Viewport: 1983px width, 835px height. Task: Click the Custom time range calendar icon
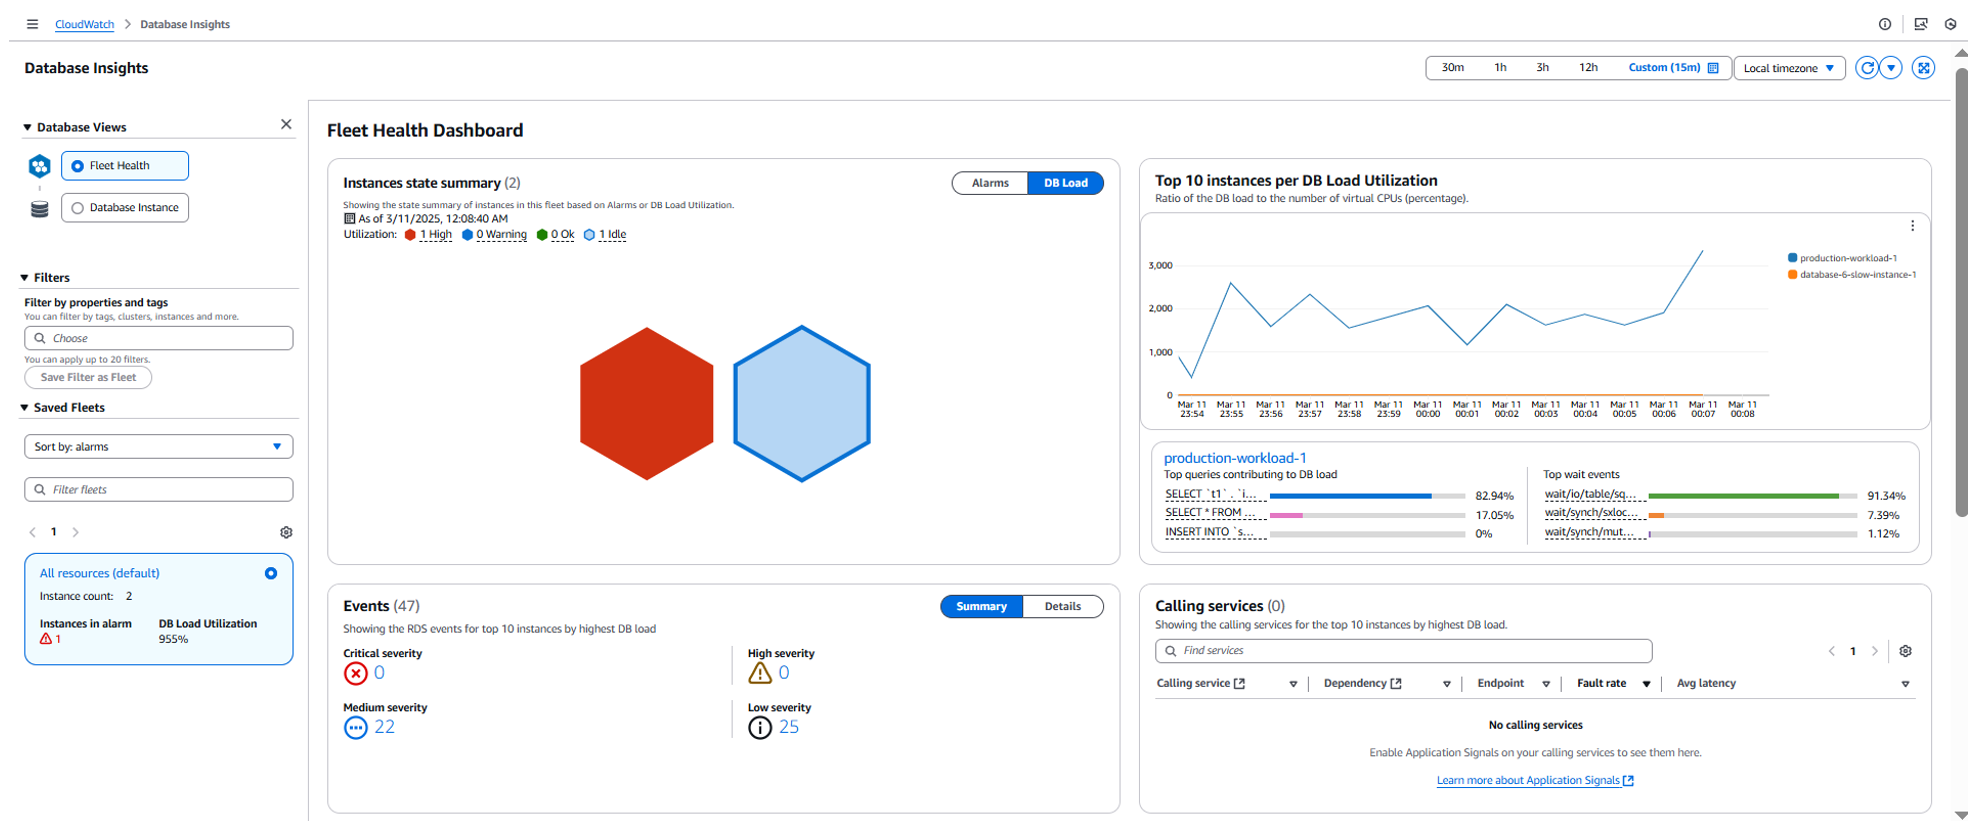point(1713,68)
